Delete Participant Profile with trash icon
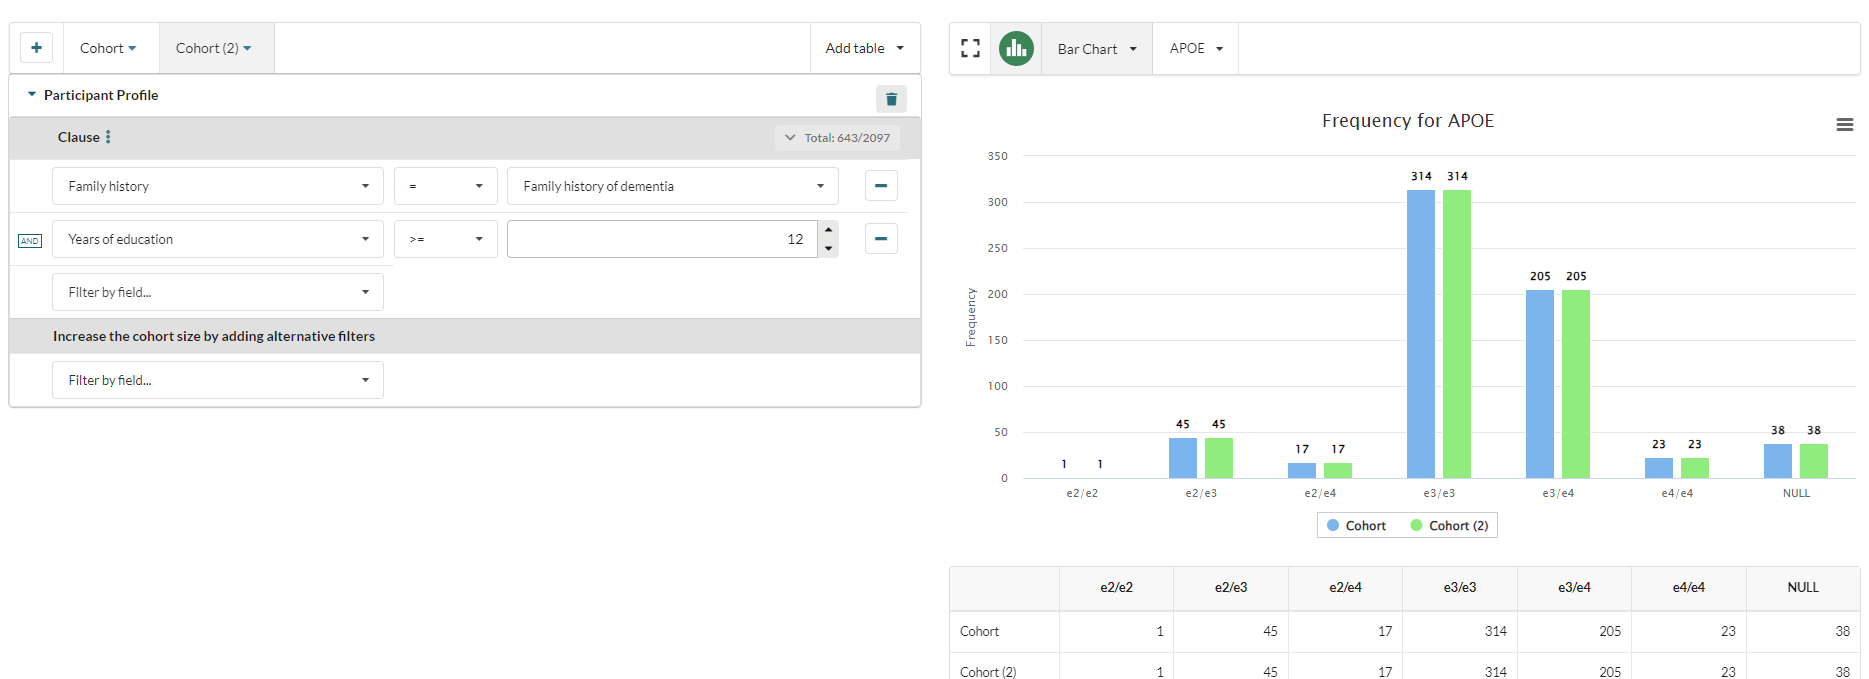The height and width of the screenshot is (679, 1869). tap(891, 99)
